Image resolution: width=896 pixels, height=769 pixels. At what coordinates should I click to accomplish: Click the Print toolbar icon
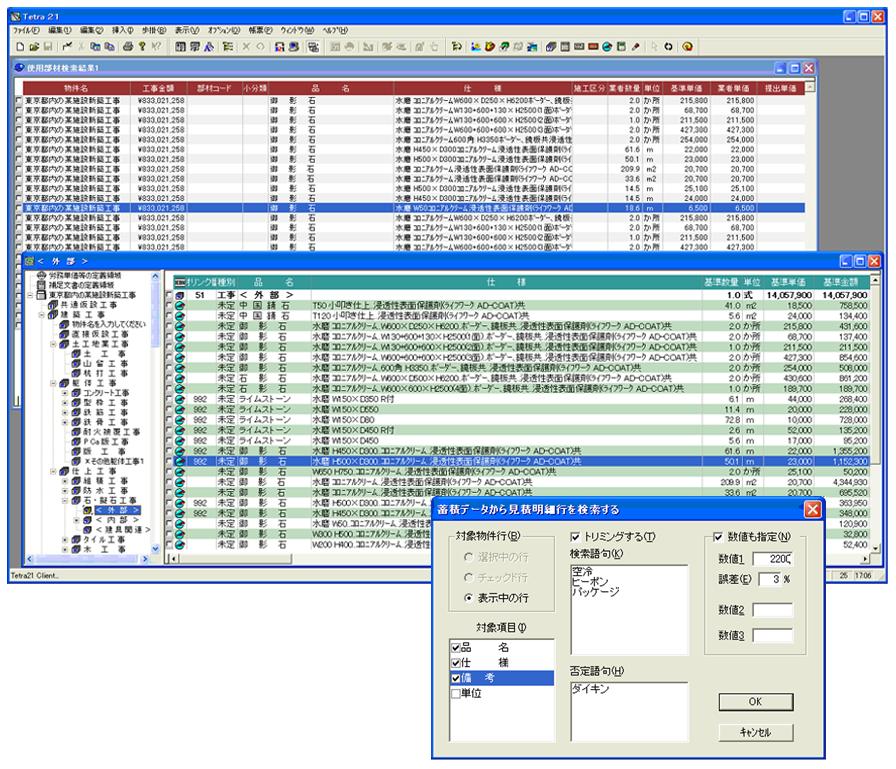pos(128,46)
